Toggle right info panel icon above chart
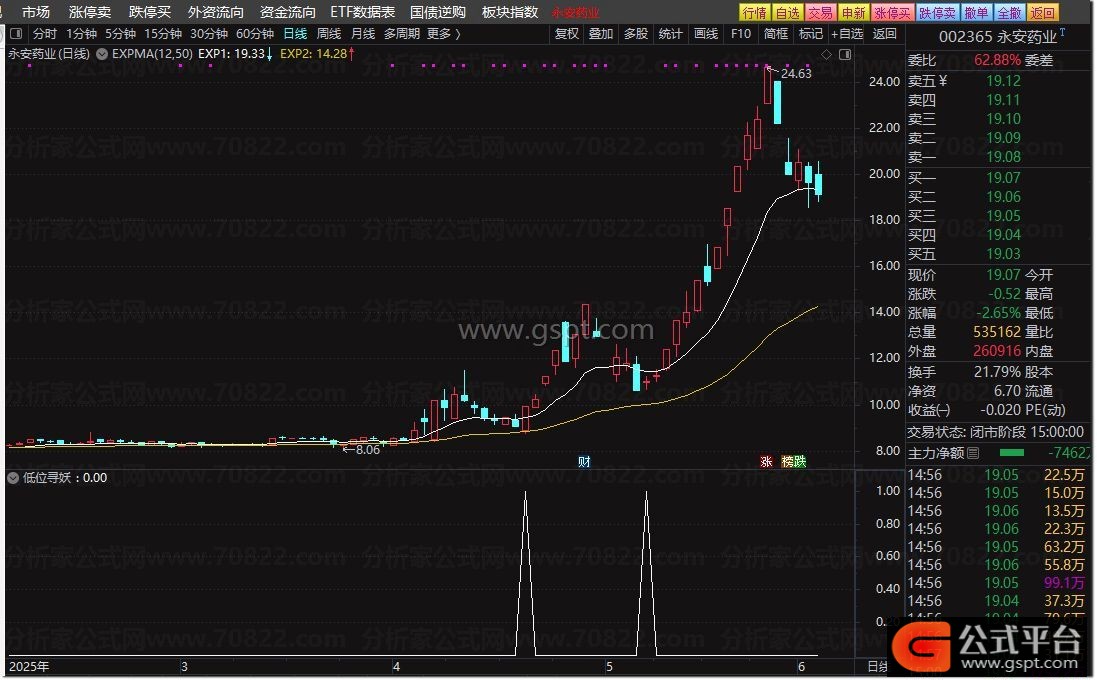Image resolution: width=1097 pixels, height=680 pixels. pyautogui.click(x=845, y=54)
